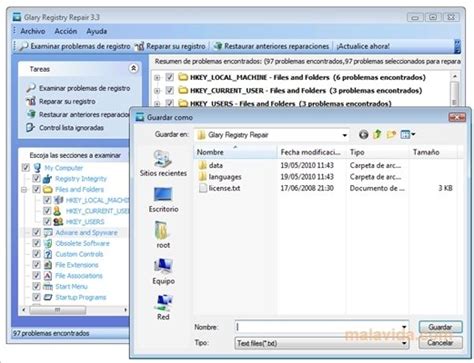Sort files by Fecha modificación column
The height and width of the screenshot is (363, 474).
pos(312,152)
